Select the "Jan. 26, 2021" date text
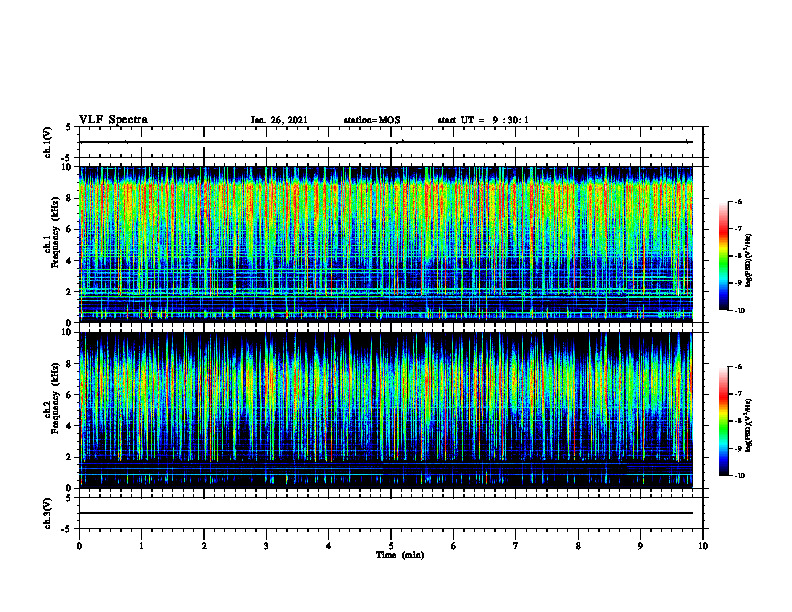The image size is (792, 612). [279, 120]
